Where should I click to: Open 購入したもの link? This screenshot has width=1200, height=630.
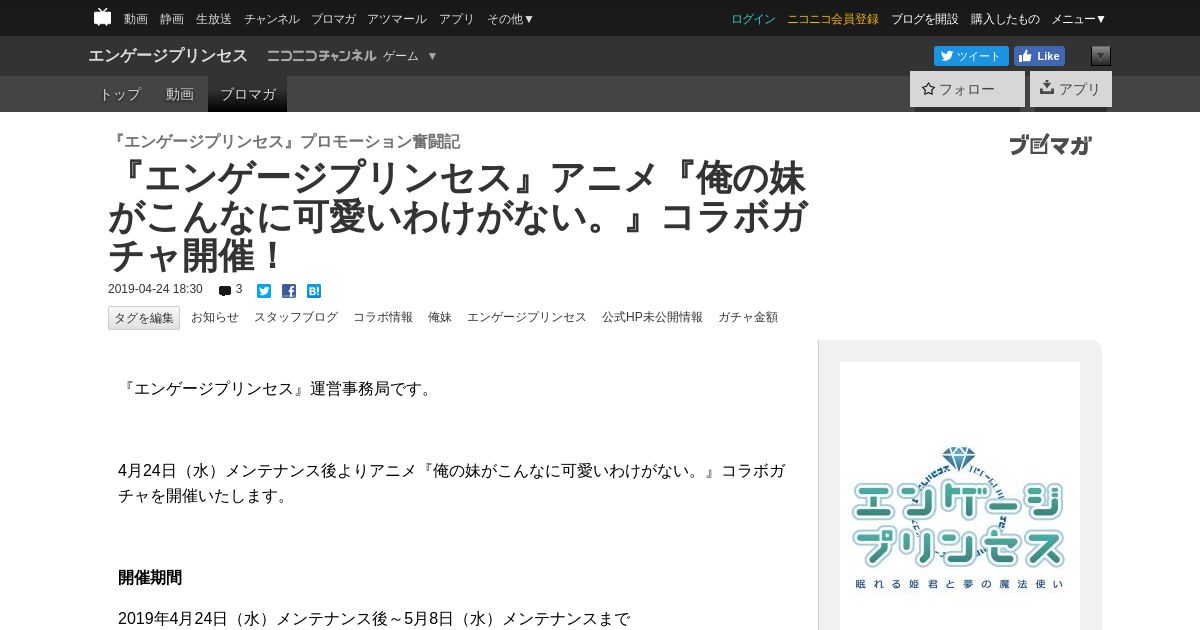[x=1005, y=19]
